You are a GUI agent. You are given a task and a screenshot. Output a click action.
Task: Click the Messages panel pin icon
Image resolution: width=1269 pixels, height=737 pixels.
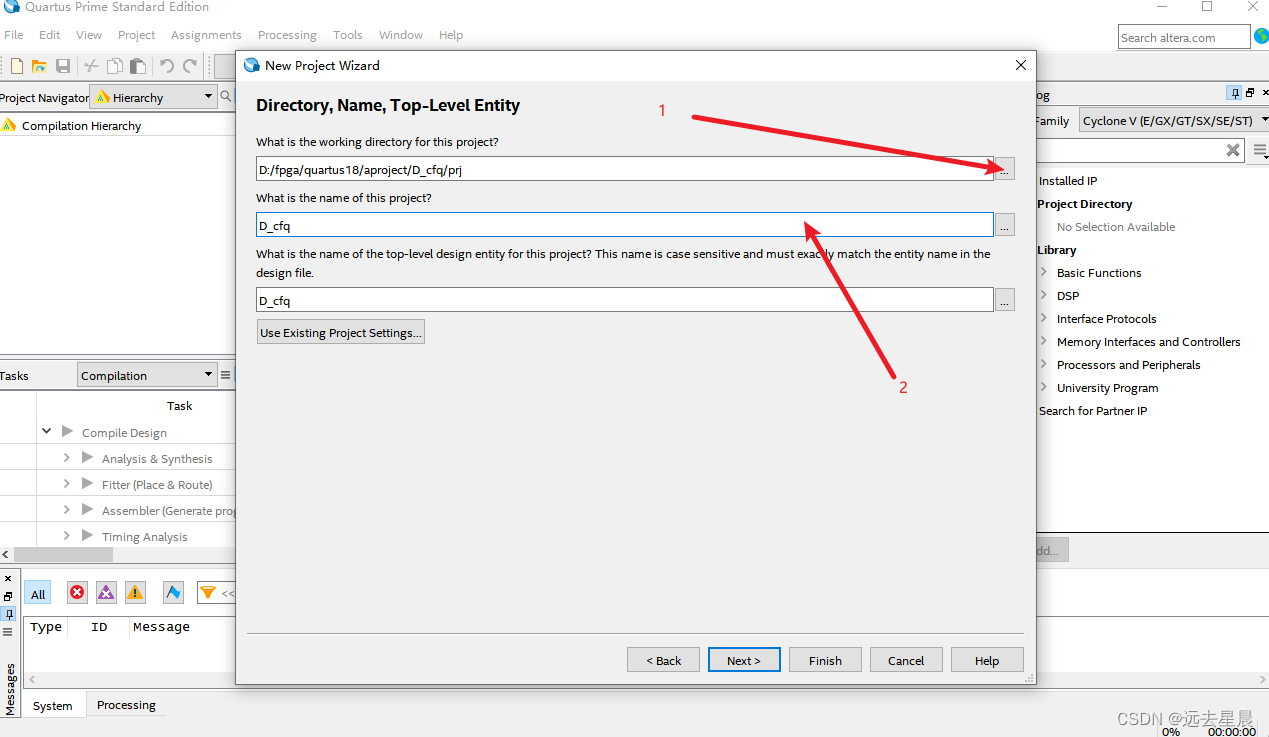8,614
